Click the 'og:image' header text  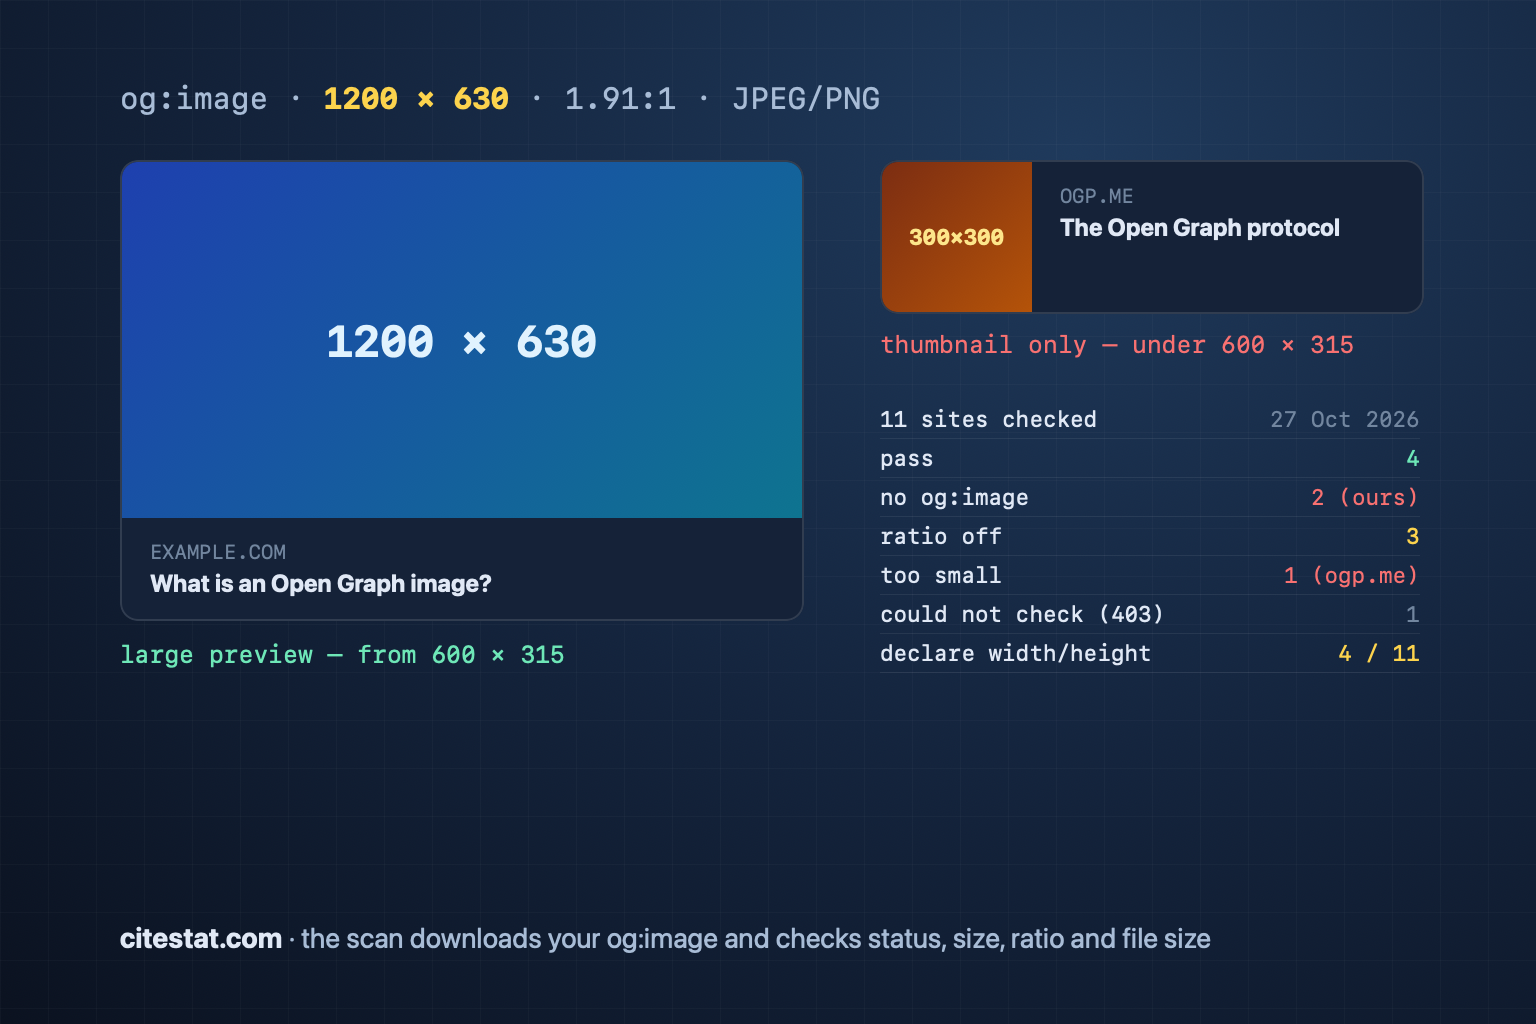[194, 99]
